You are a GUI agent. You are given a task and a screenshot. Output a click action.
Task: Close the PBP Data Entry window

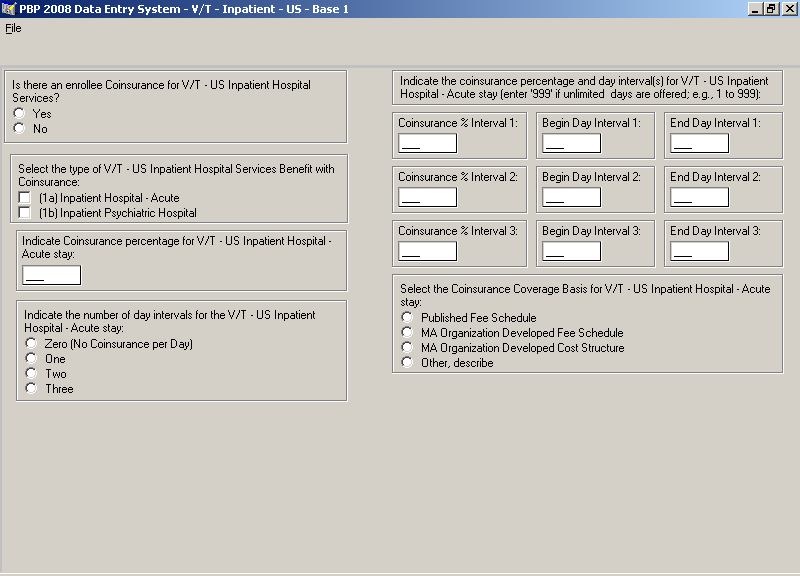(788, 9)
